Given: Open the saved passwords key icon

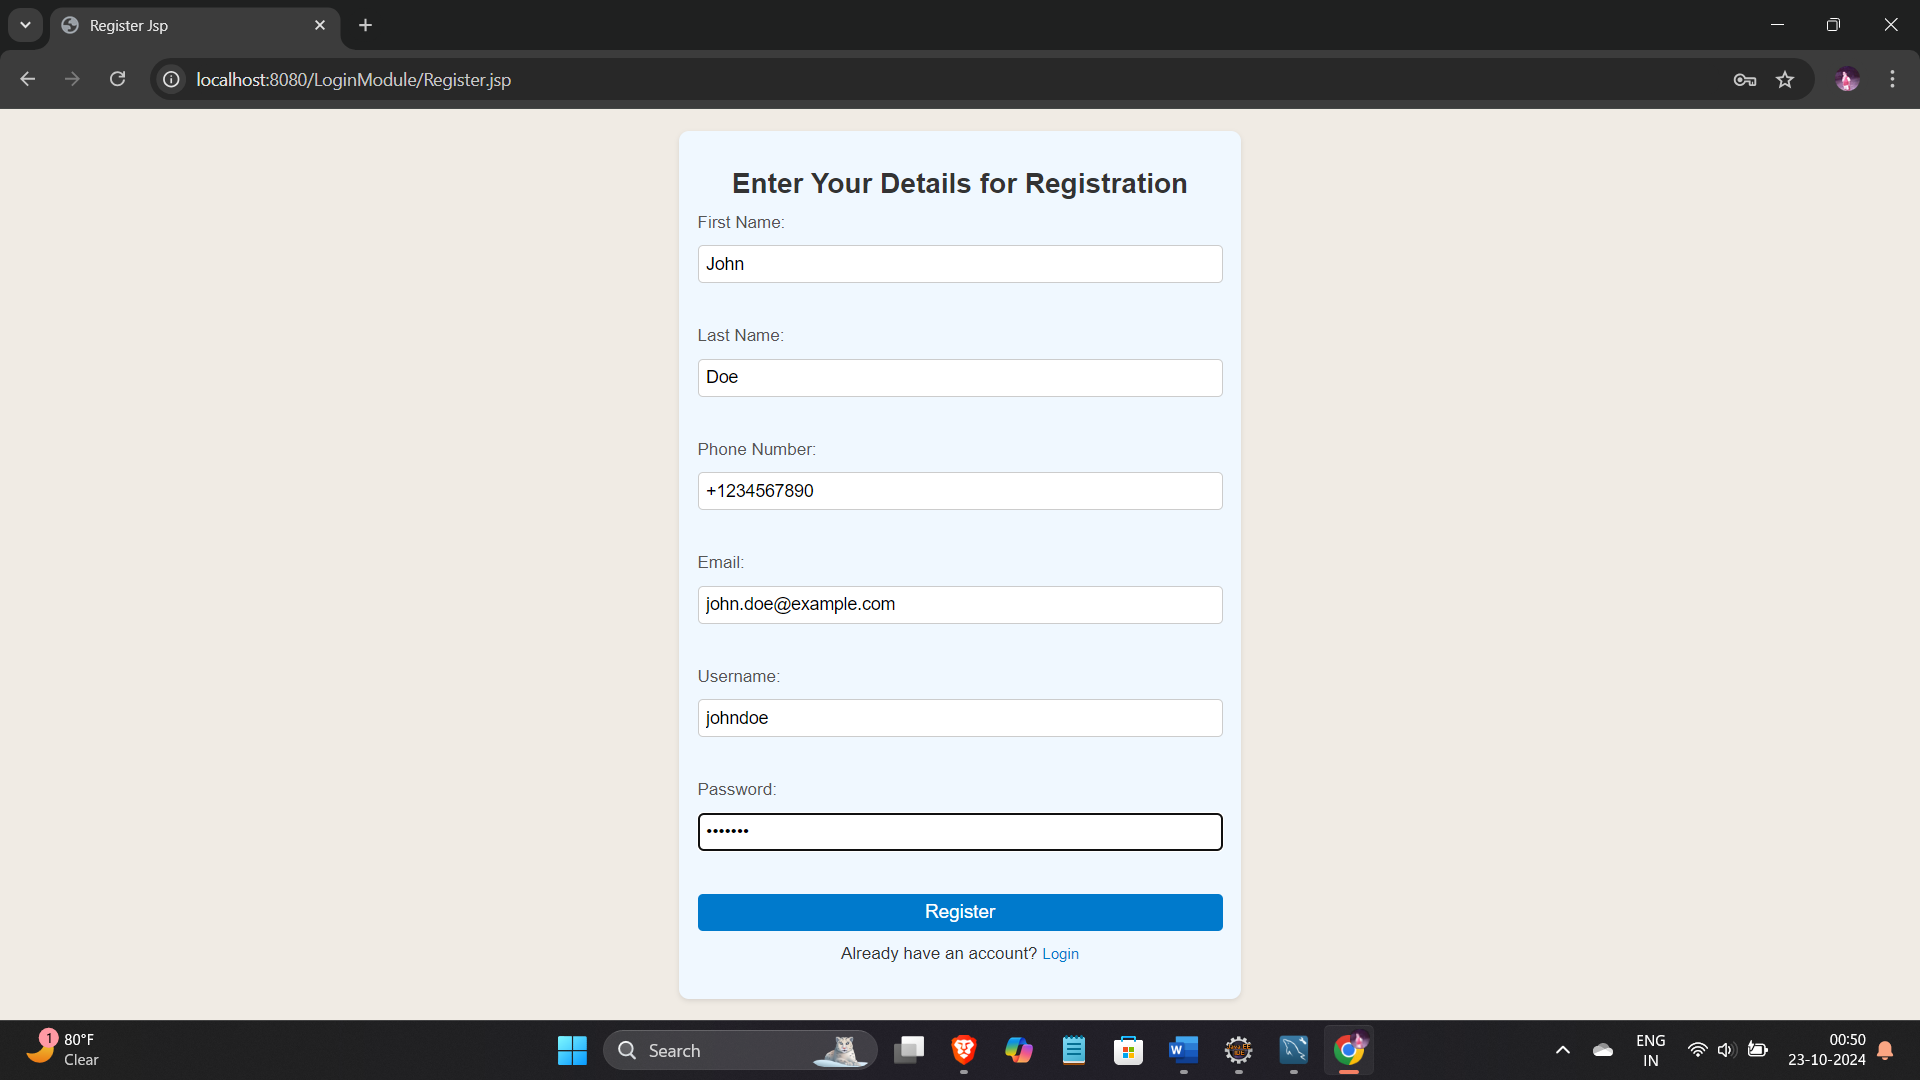Looking at the screenshot, I should (x=1745, y=80).
